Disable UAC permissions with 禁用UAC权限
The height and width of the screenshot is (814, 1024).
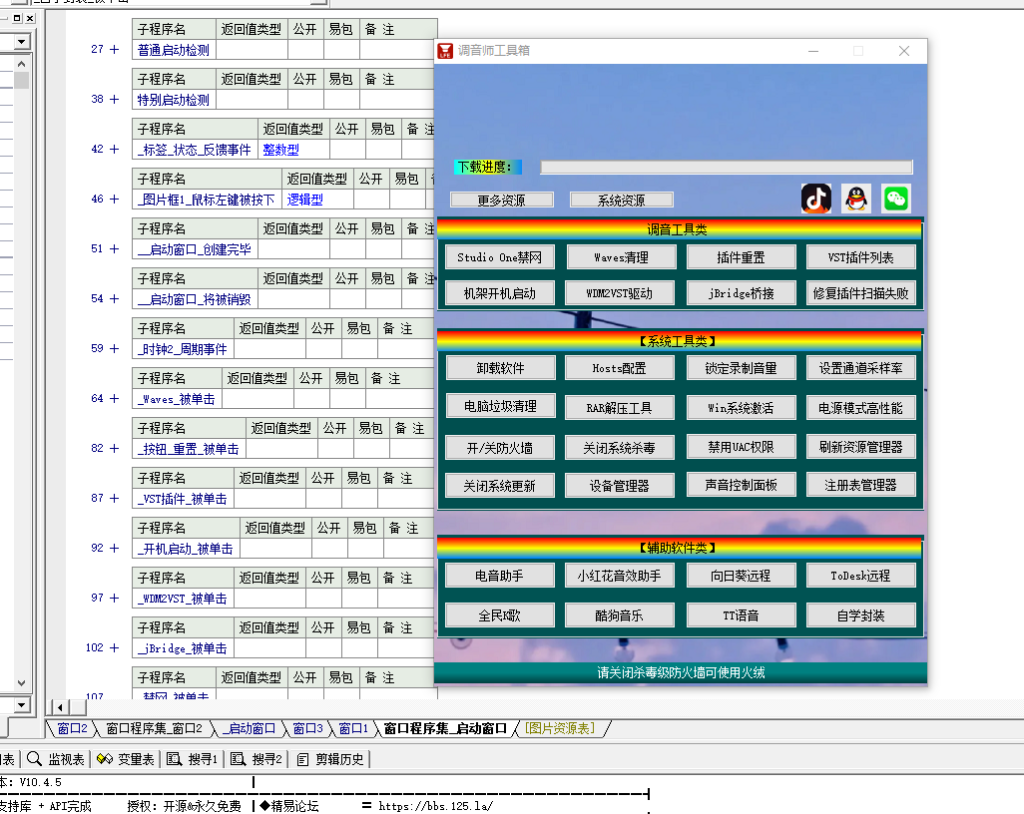pyautogui.click(x=739, y=447)
